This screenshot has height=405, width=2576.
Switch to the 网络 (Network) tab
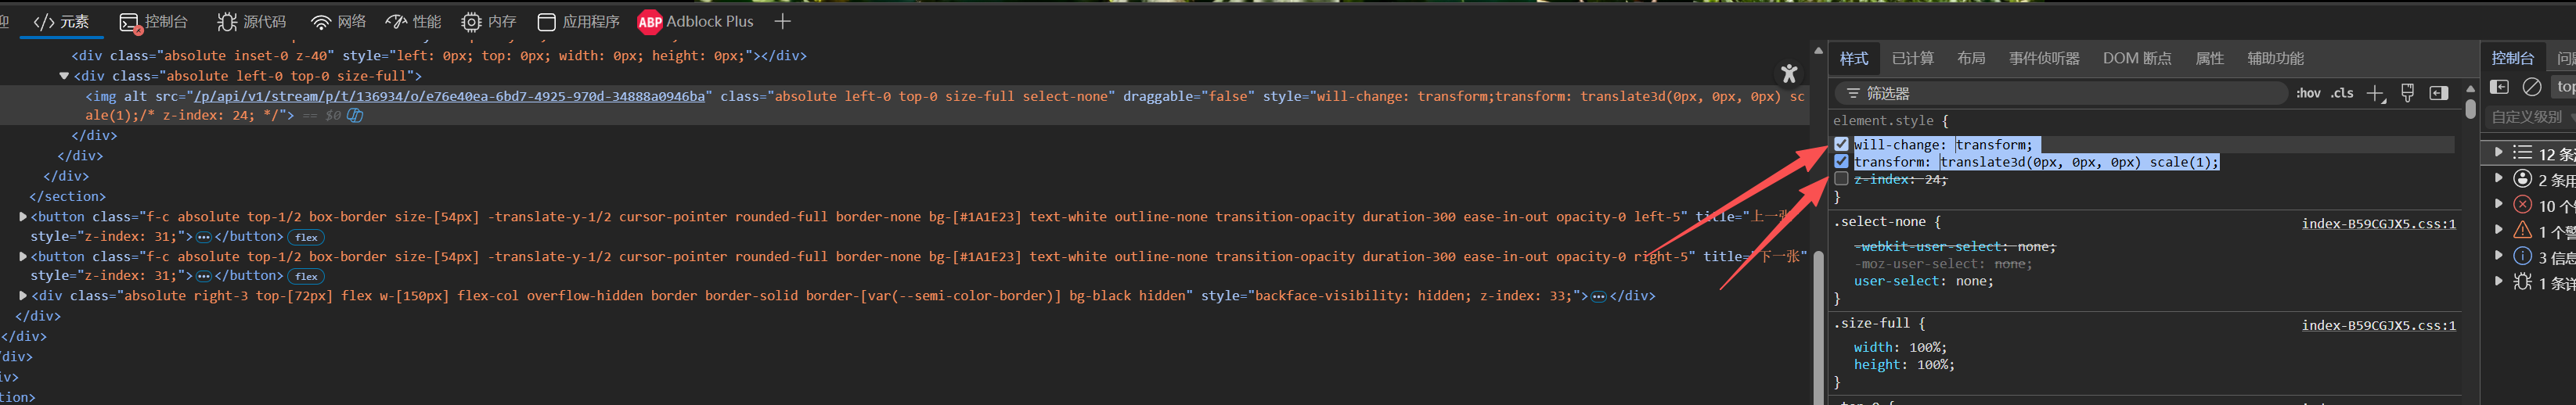[x=338, y=21]
